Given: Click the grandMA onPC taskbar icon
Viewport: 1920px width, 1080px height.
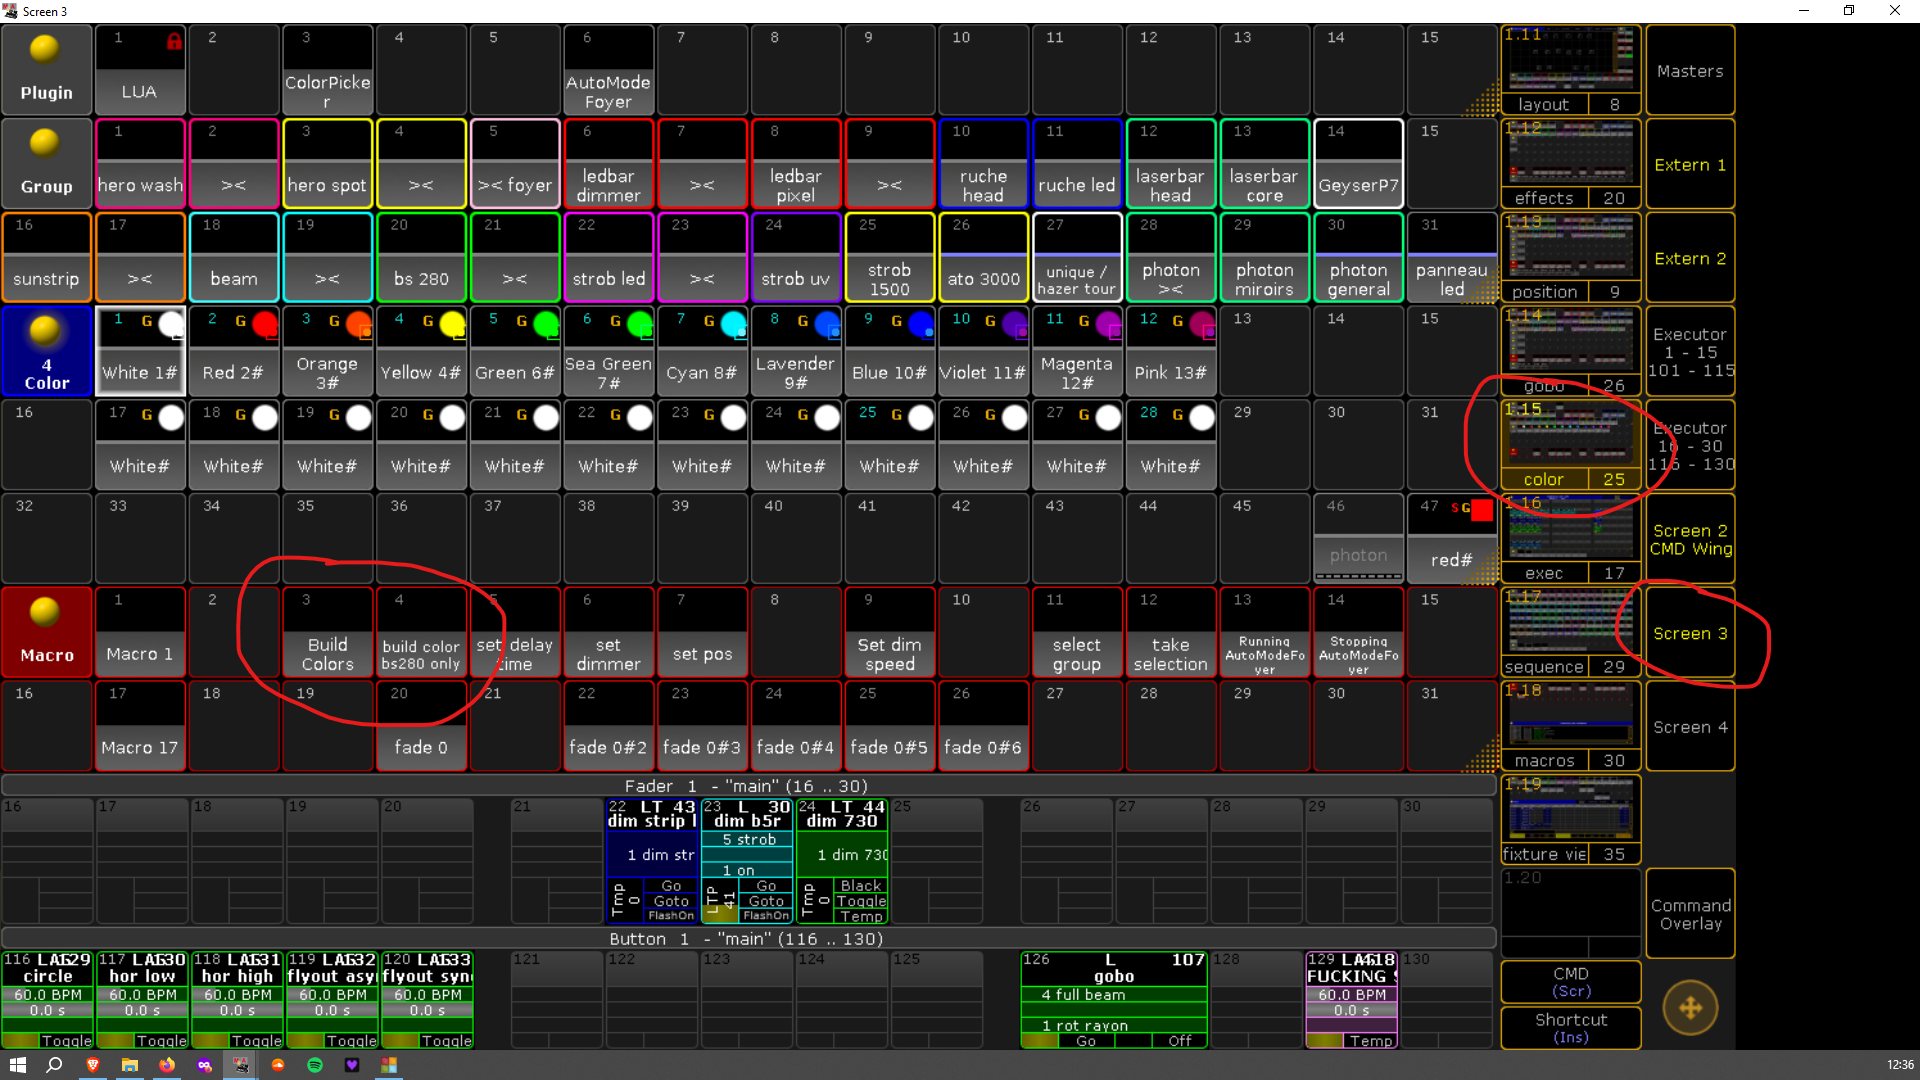Looking at the screenshot, I should pyautogui.click(x=240, y=1065).
